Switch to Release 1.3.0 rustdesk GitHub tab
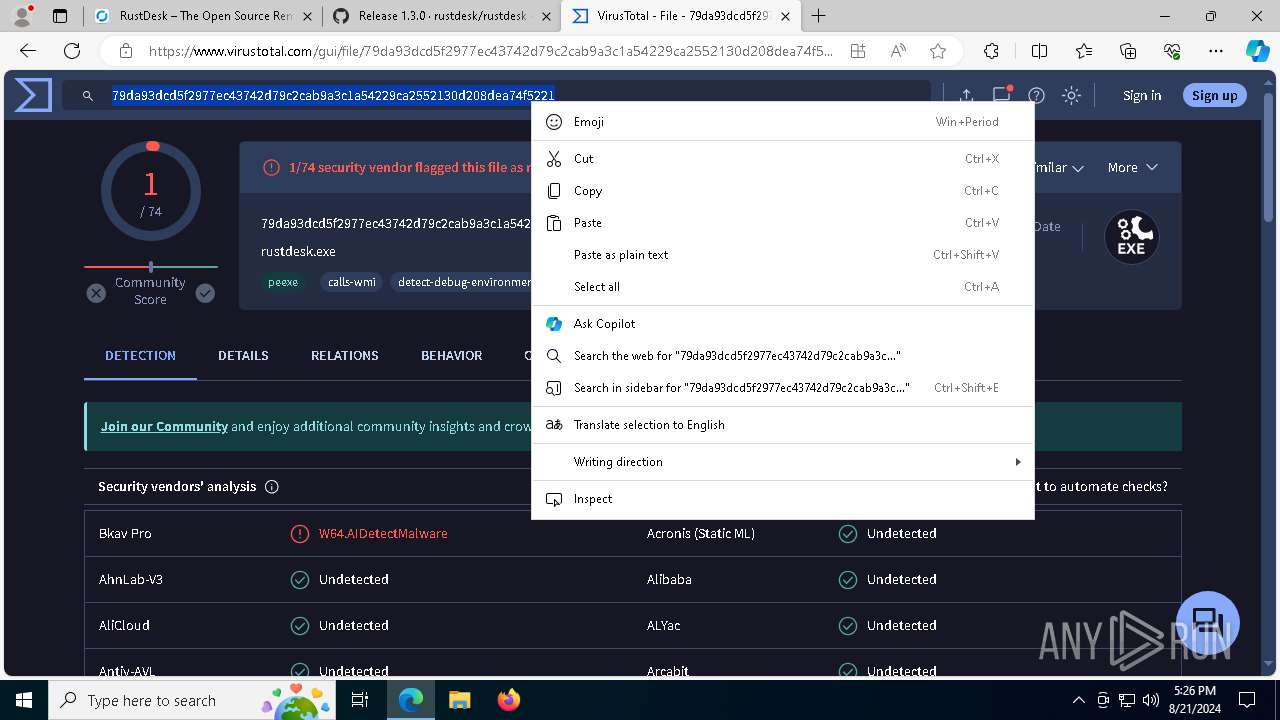 tap(443, 16)
